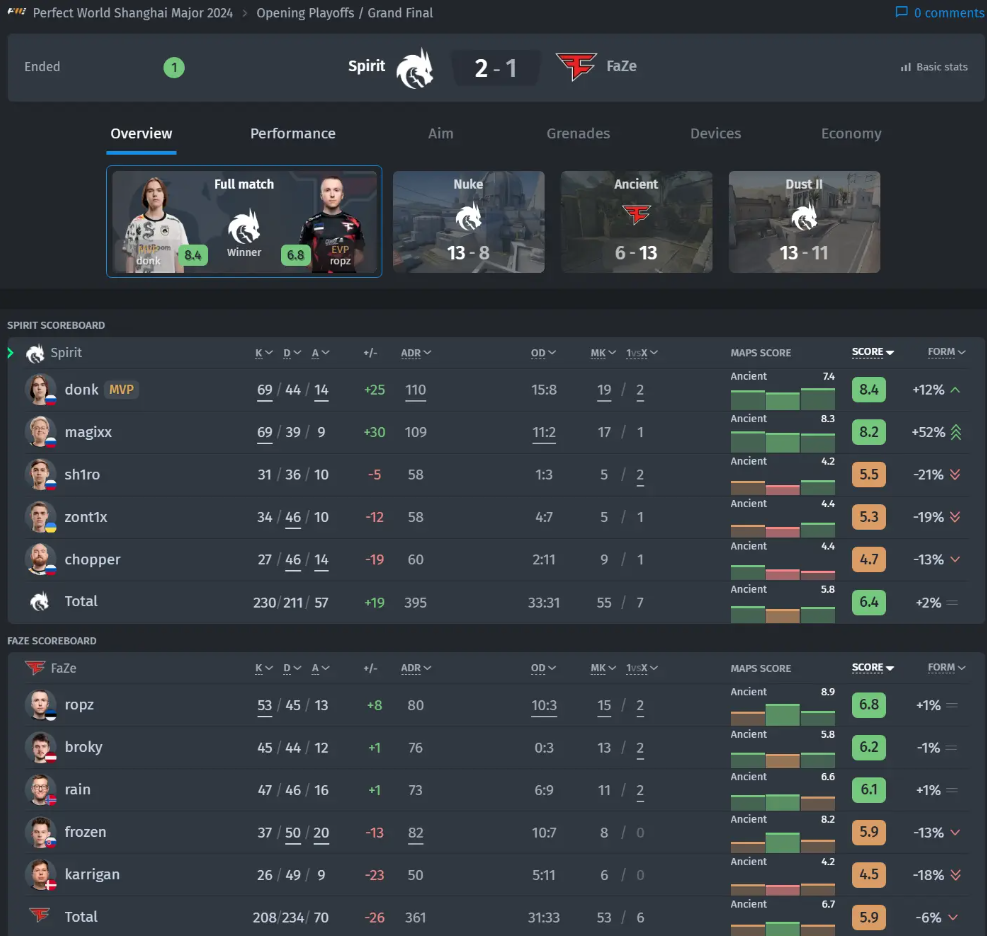
Task: Switch to the Performance tab
Action: pos(292,134)
